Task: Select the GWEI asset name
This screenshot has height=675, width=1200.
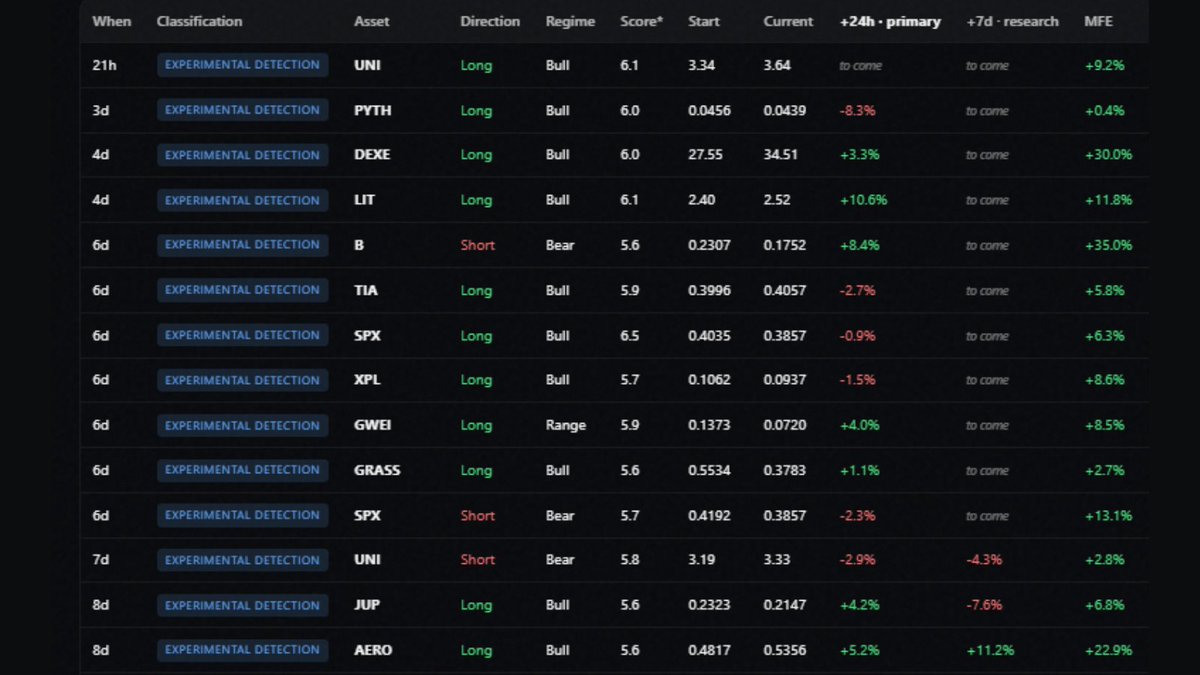Action: pyautogui.click(x=372, y=425)
